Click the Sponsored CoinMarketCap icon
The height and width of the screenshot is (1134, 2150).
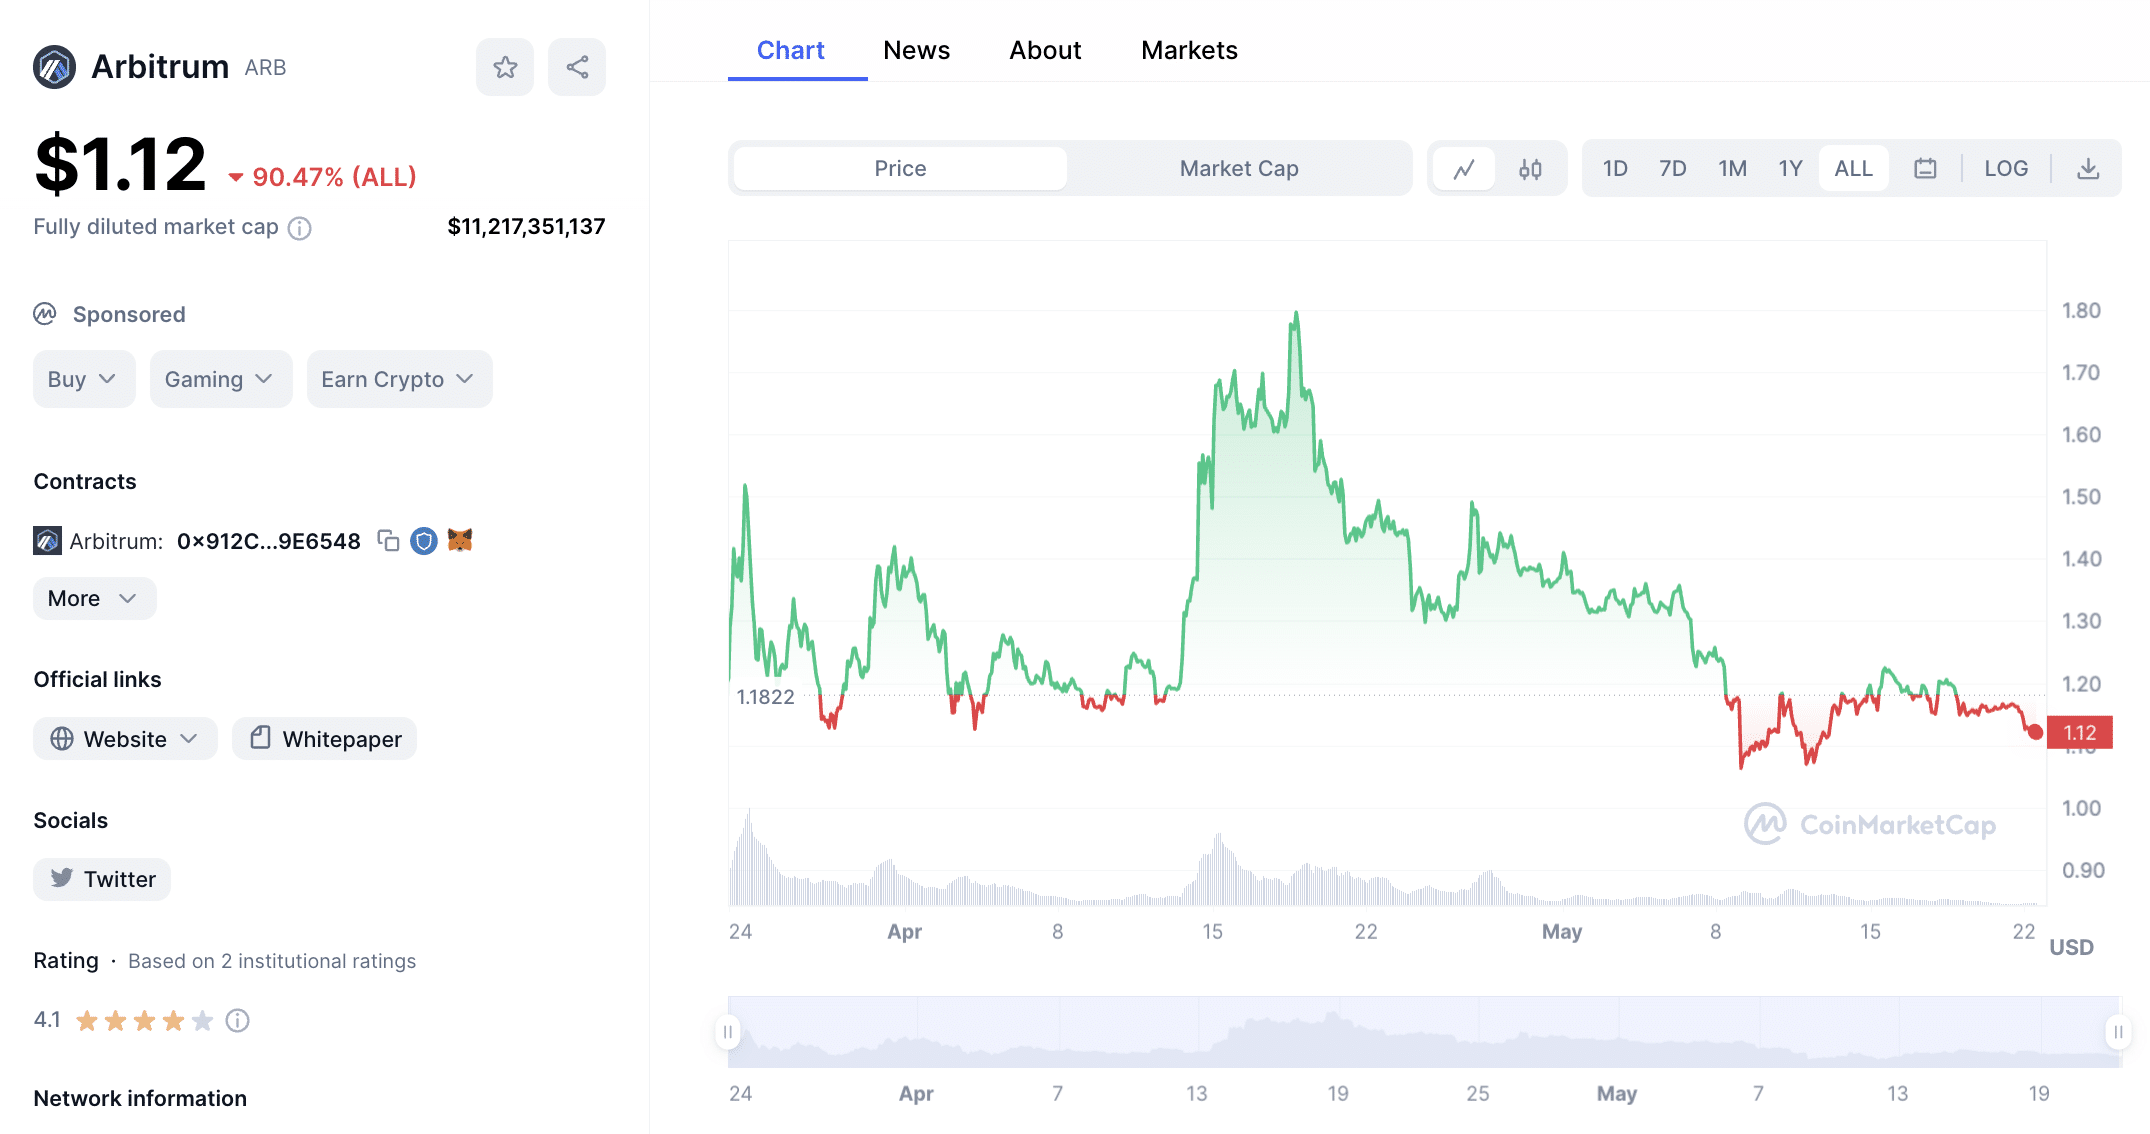pos(45,314)
